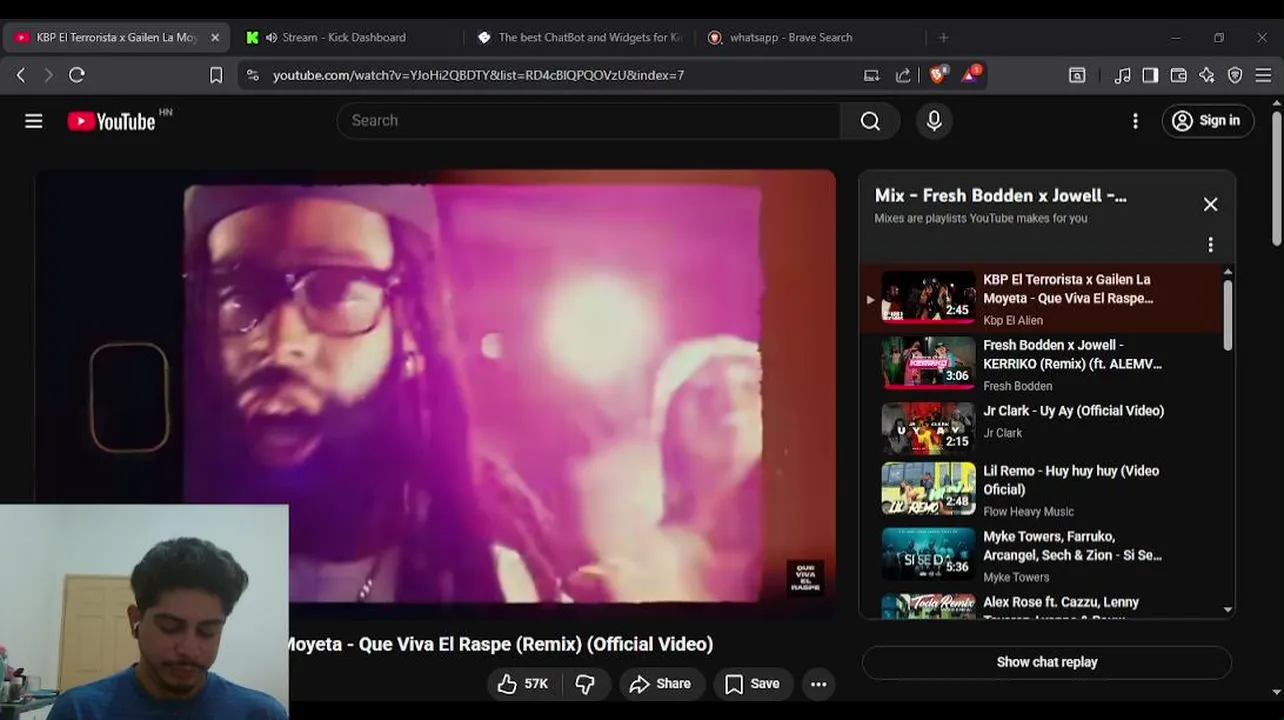Focus the YouTube Search field
The width and height of the screenshot is (1284, 720).
click(x=588, y=121)
